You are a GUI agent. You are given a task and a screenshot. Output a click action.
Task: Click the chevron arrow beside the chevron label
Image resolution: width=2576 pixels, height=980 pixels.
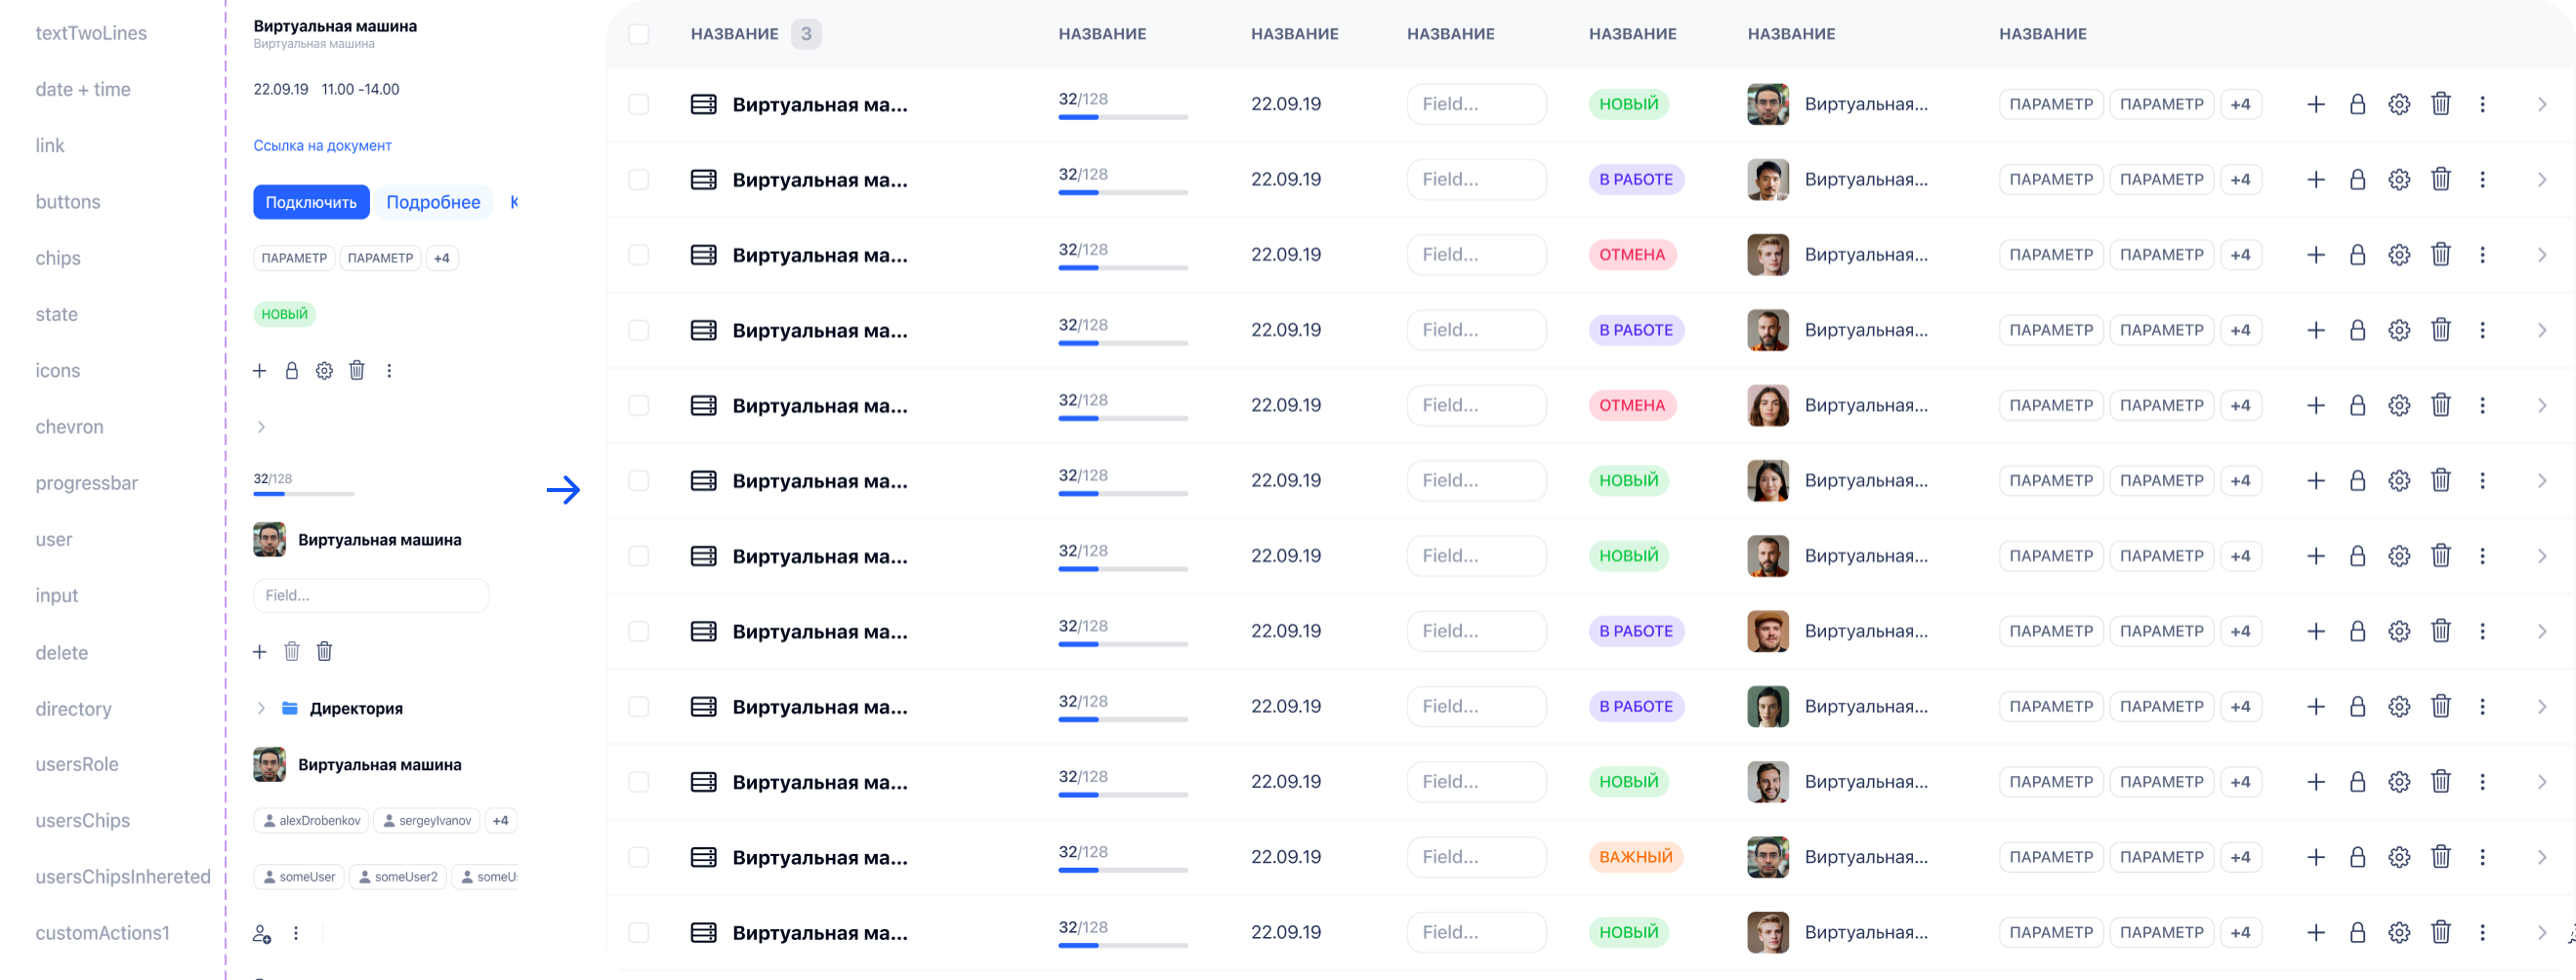pyautogui.click(x=261, y=427)
